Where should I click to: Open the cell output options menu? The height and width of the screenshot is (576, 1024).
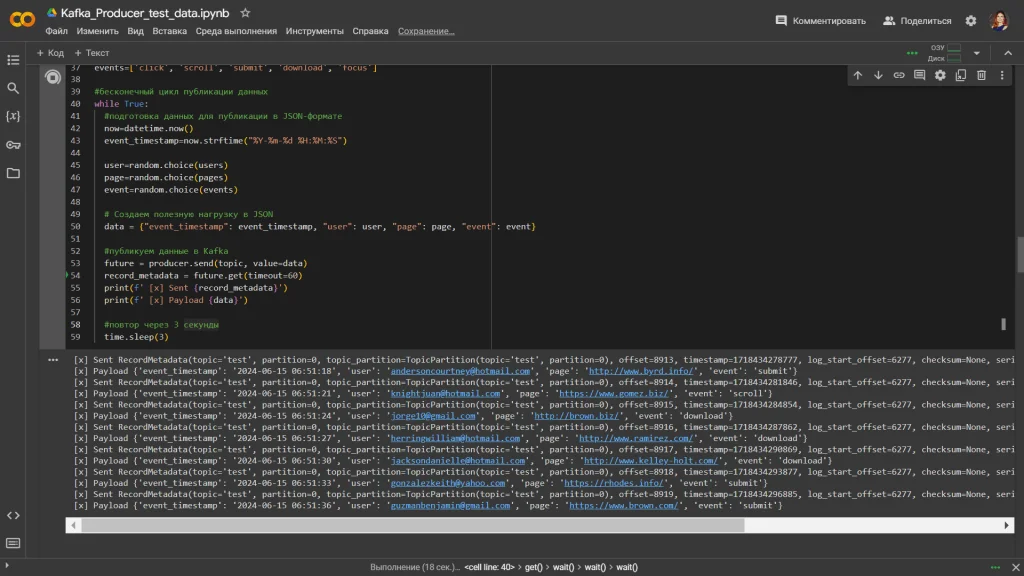tap(53, 360)
